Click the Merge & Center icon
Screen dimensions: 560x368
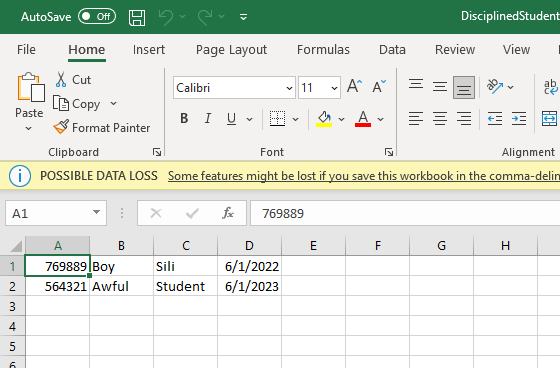550,119
